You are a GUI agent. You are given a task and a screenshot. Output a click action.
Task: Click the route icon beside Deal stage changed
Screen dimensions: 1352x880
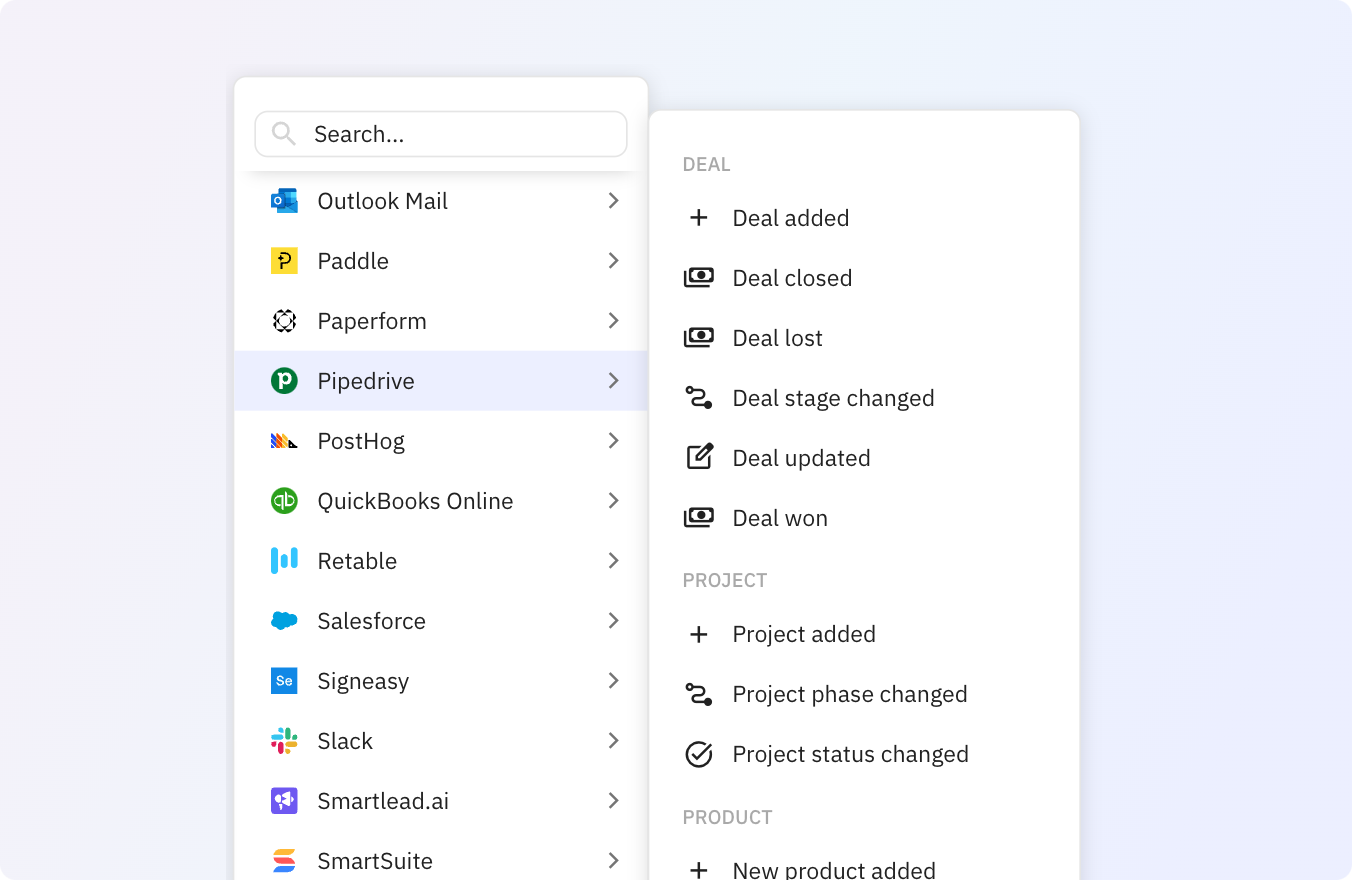coord(699,398)
